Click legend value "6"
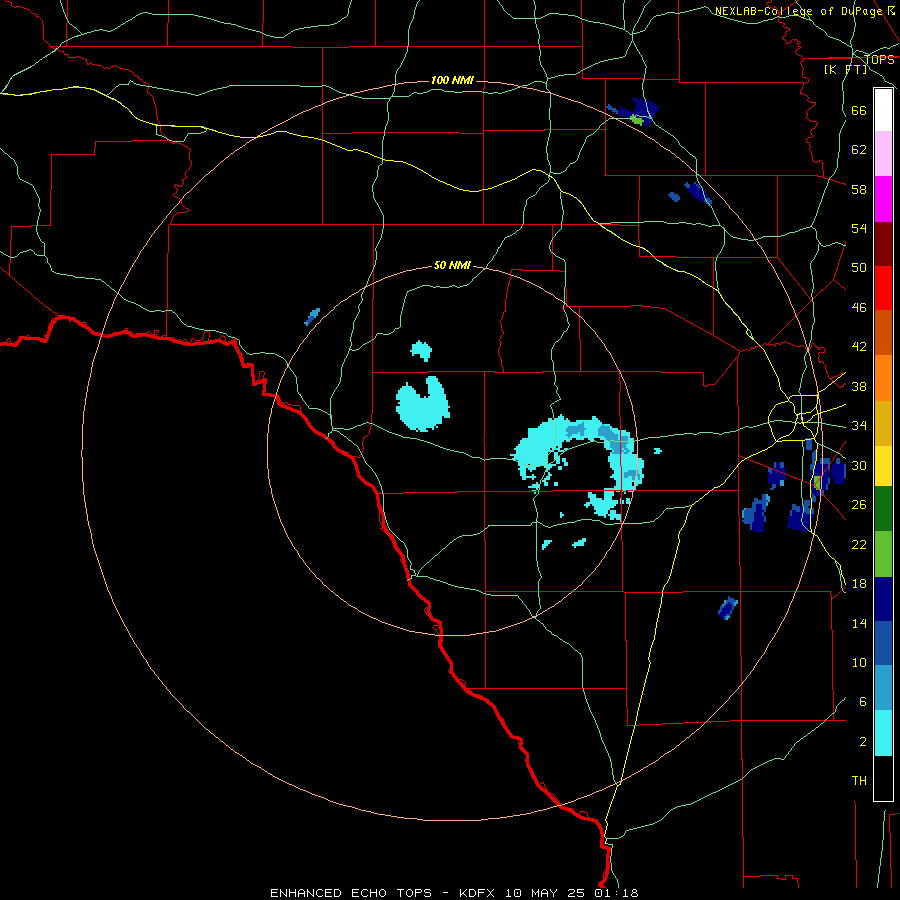 (863, 701)
